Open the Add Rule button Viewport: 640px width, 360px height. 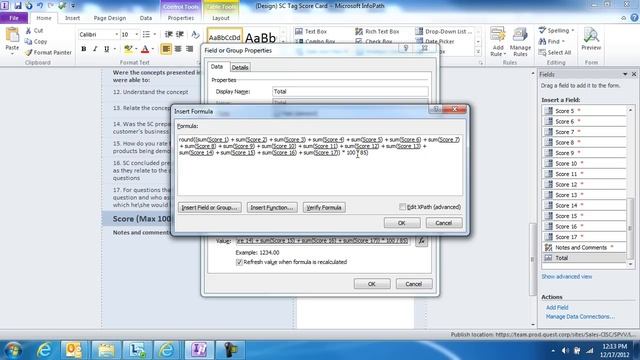click(498, 42)
